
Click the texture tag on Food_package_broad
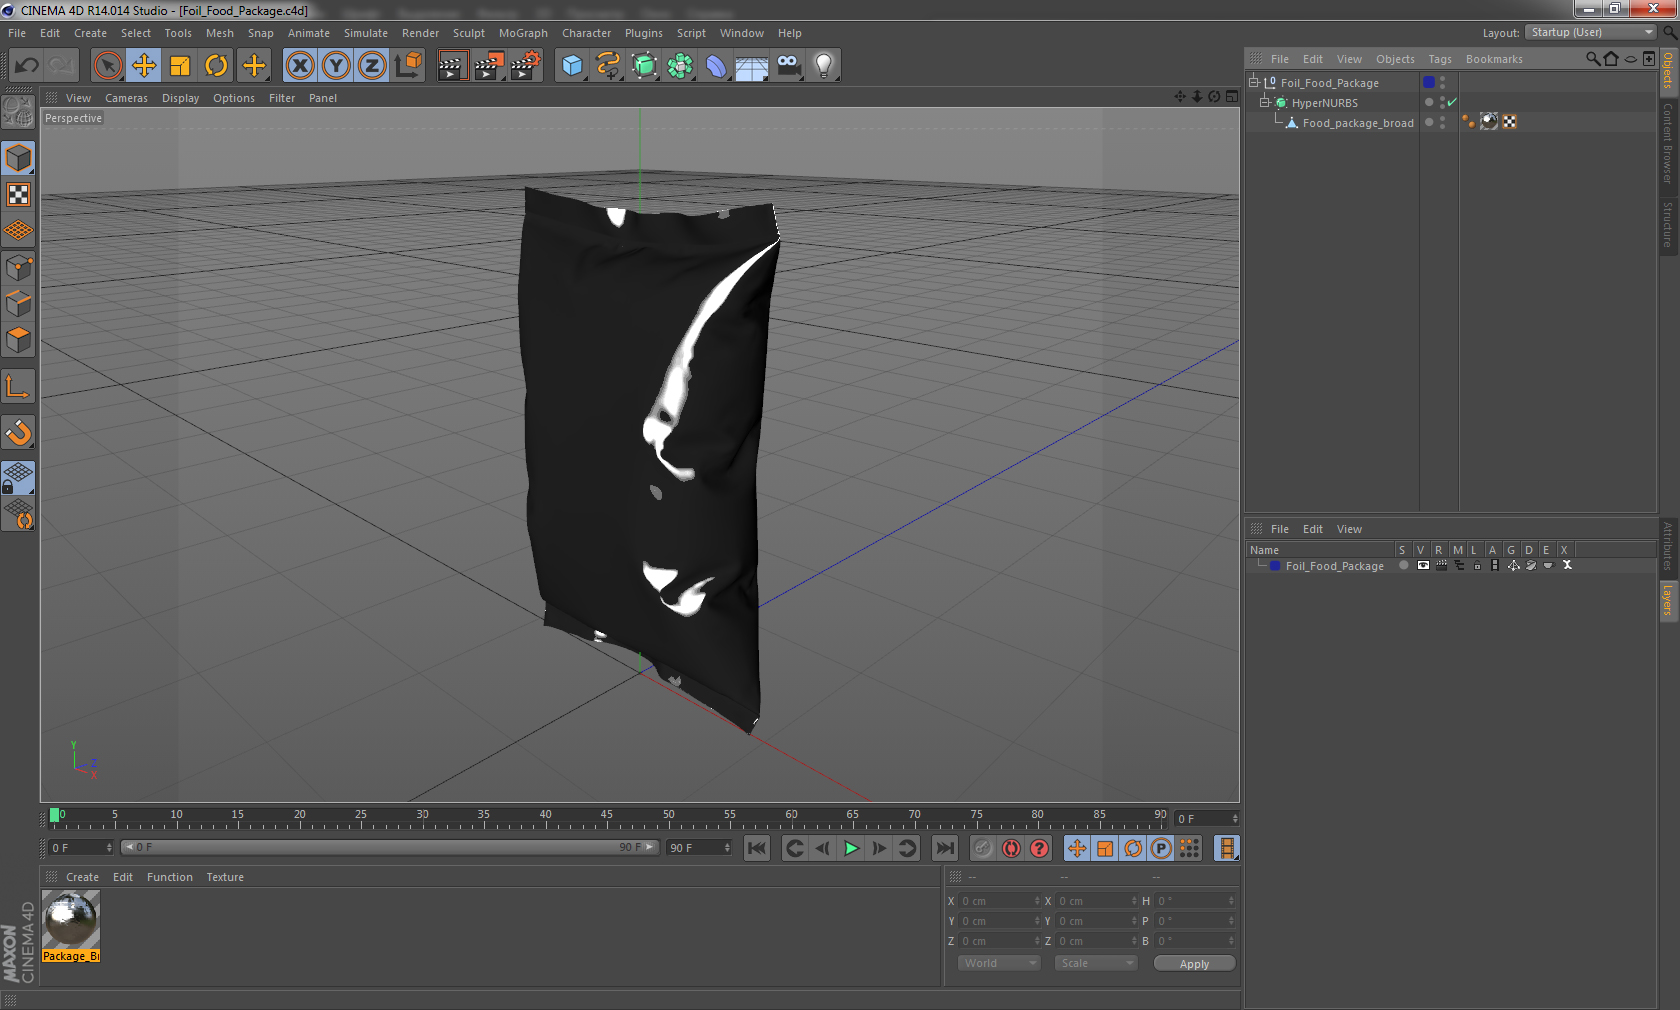point(1489,122)
